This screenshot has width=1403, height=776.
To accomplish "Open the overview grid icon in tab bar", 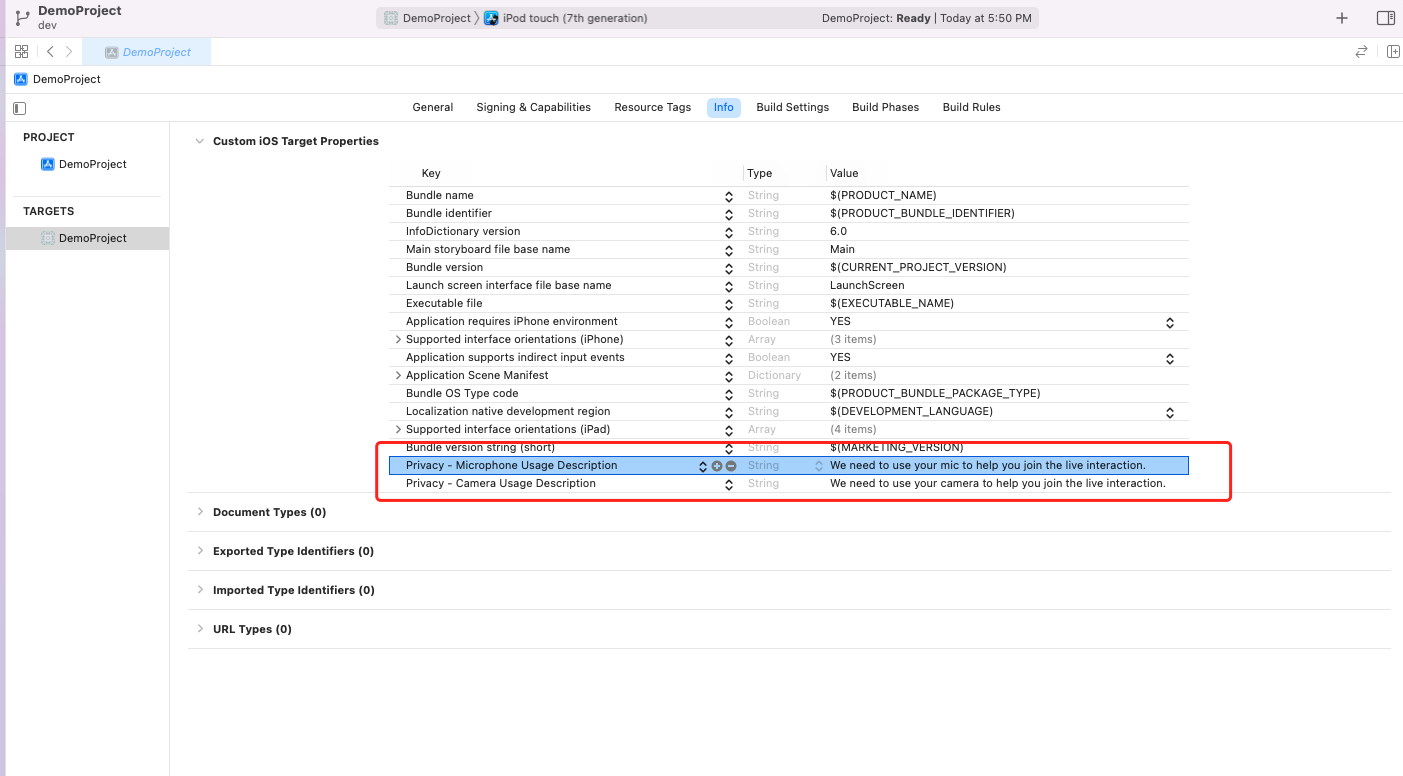I will point(21,51).
